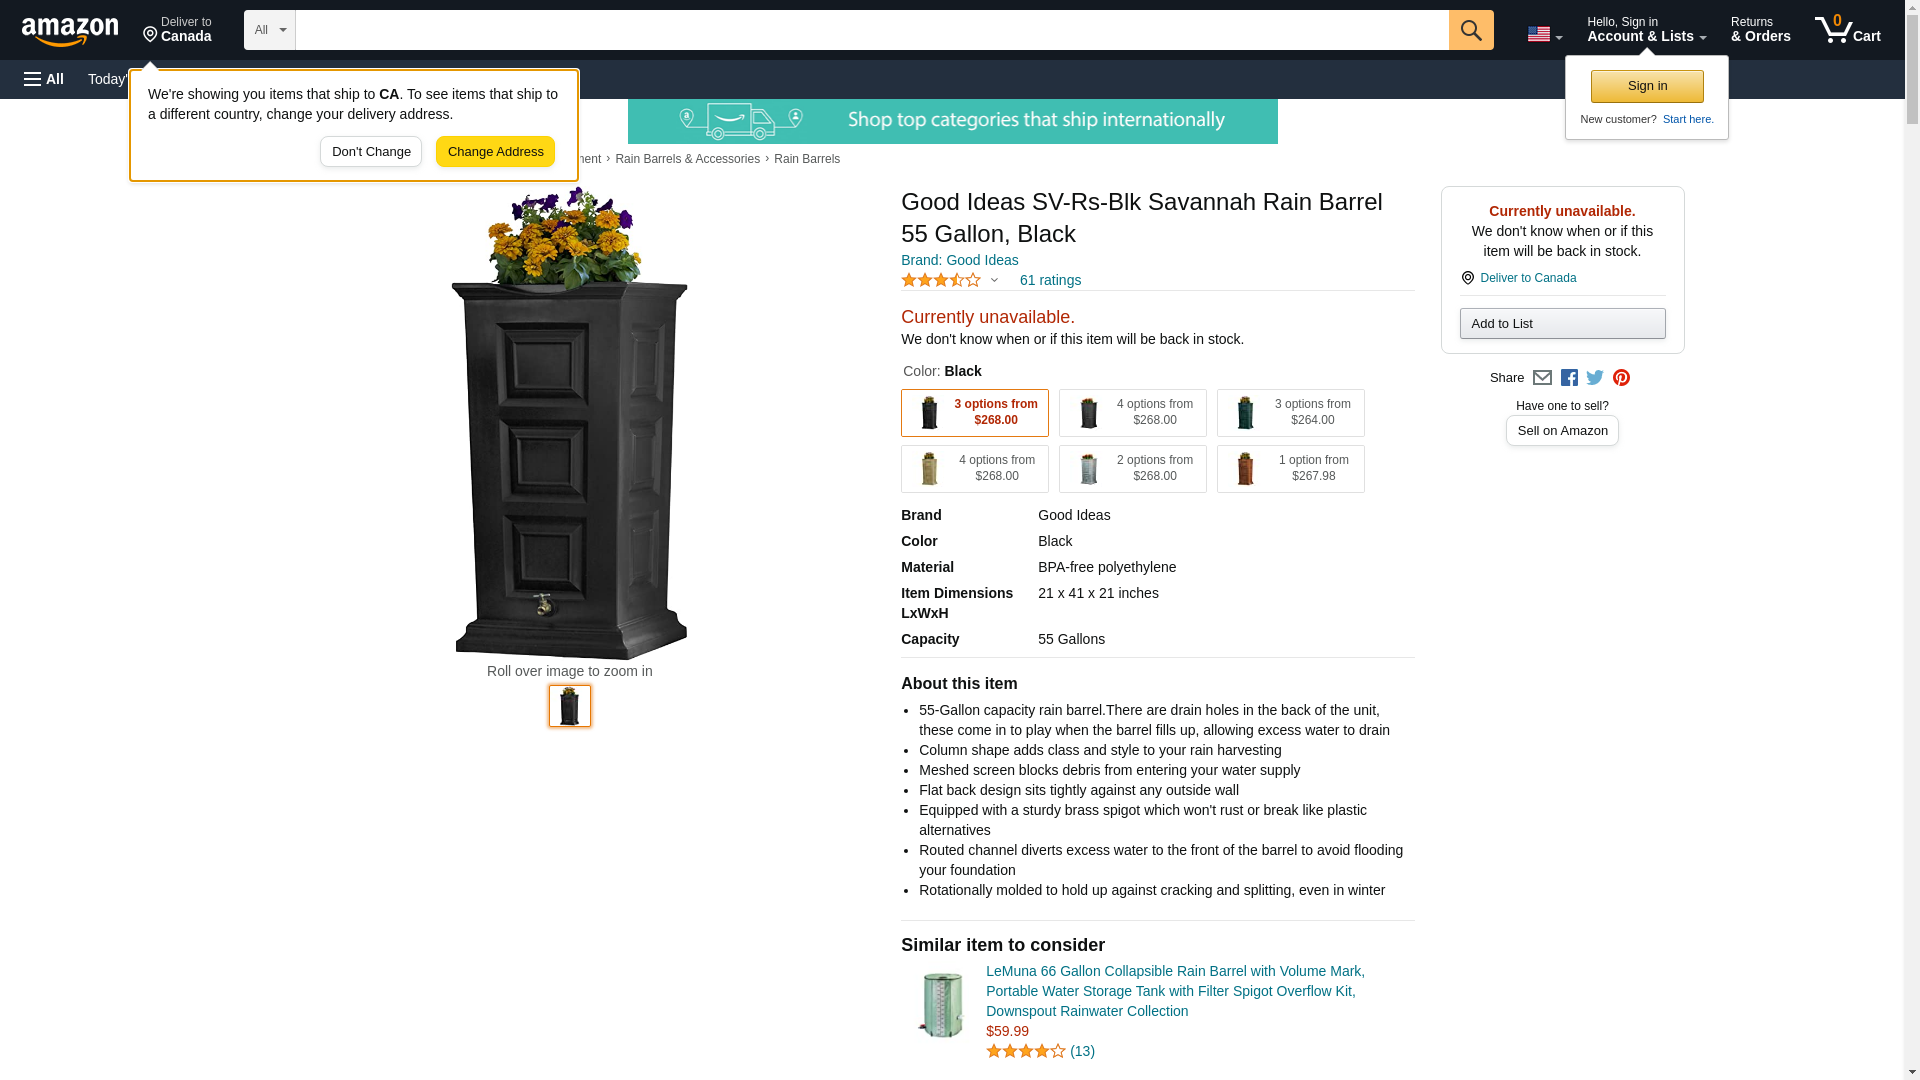Open the cart icon
This screenshot has width=1920, height=1080.
click(x=1847, y=30)
